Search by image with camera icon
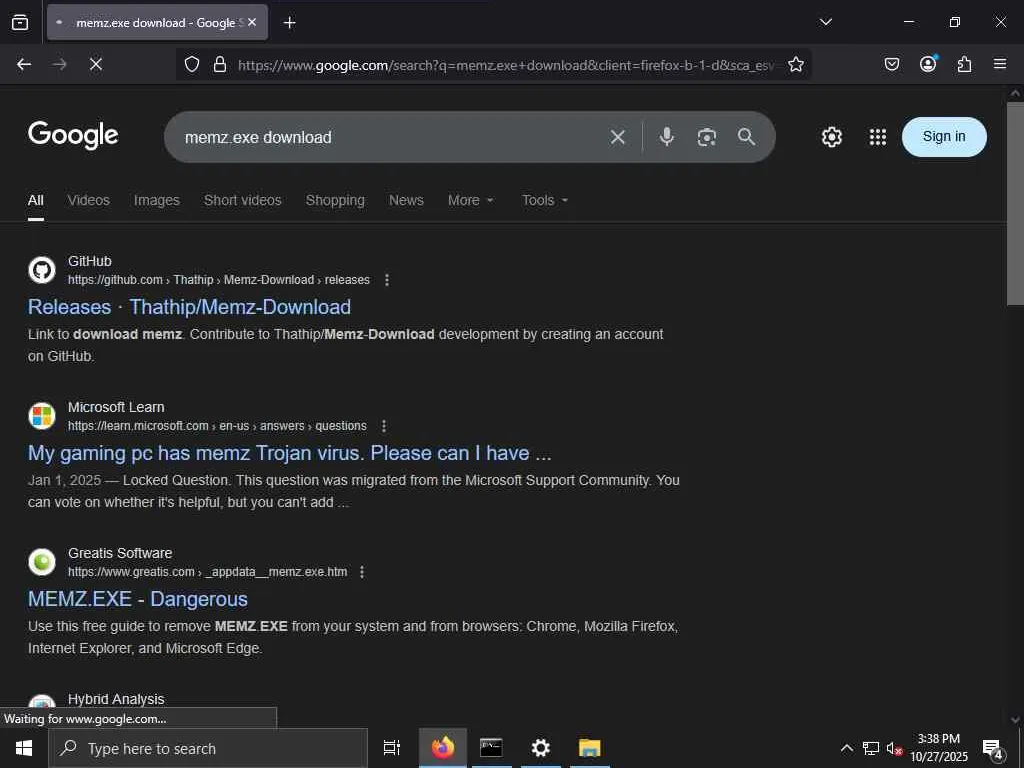This screenshot has width=1024, height=768. tap(707, 137)
